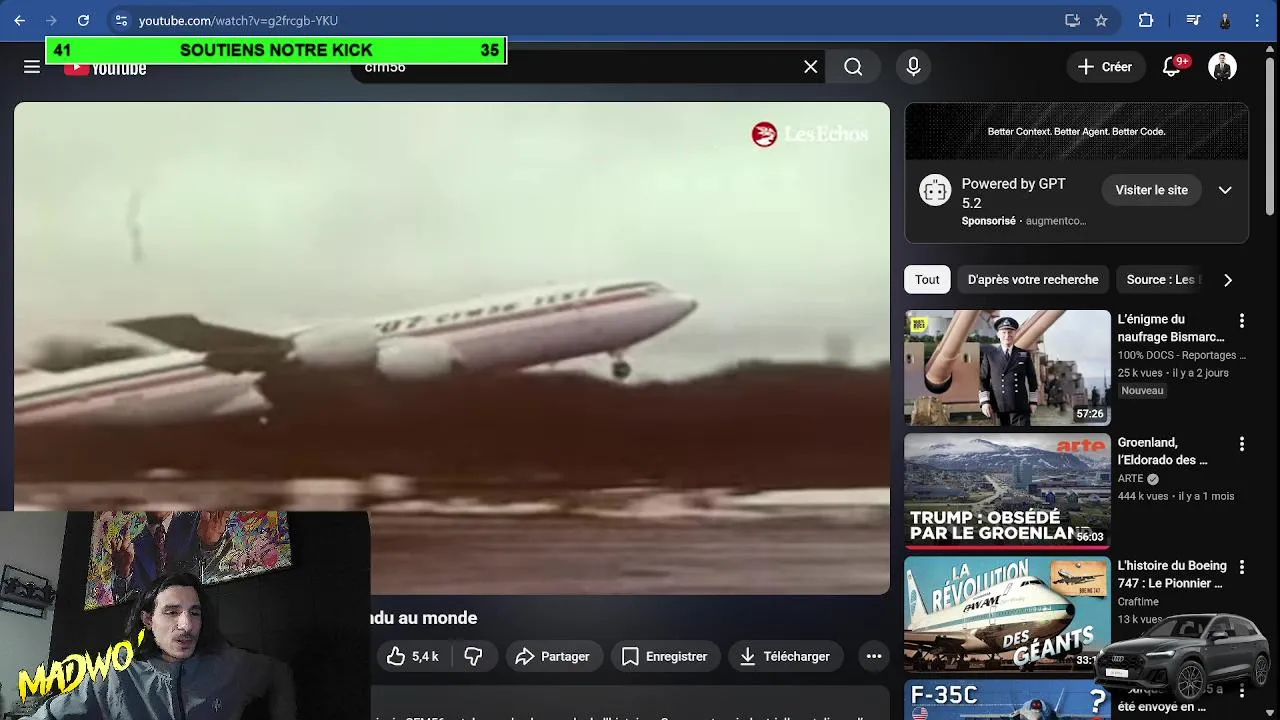Image resolution: width=1280 pixels, height=720 pixels.
Task: Clear the search box with X
Action: 811,67
